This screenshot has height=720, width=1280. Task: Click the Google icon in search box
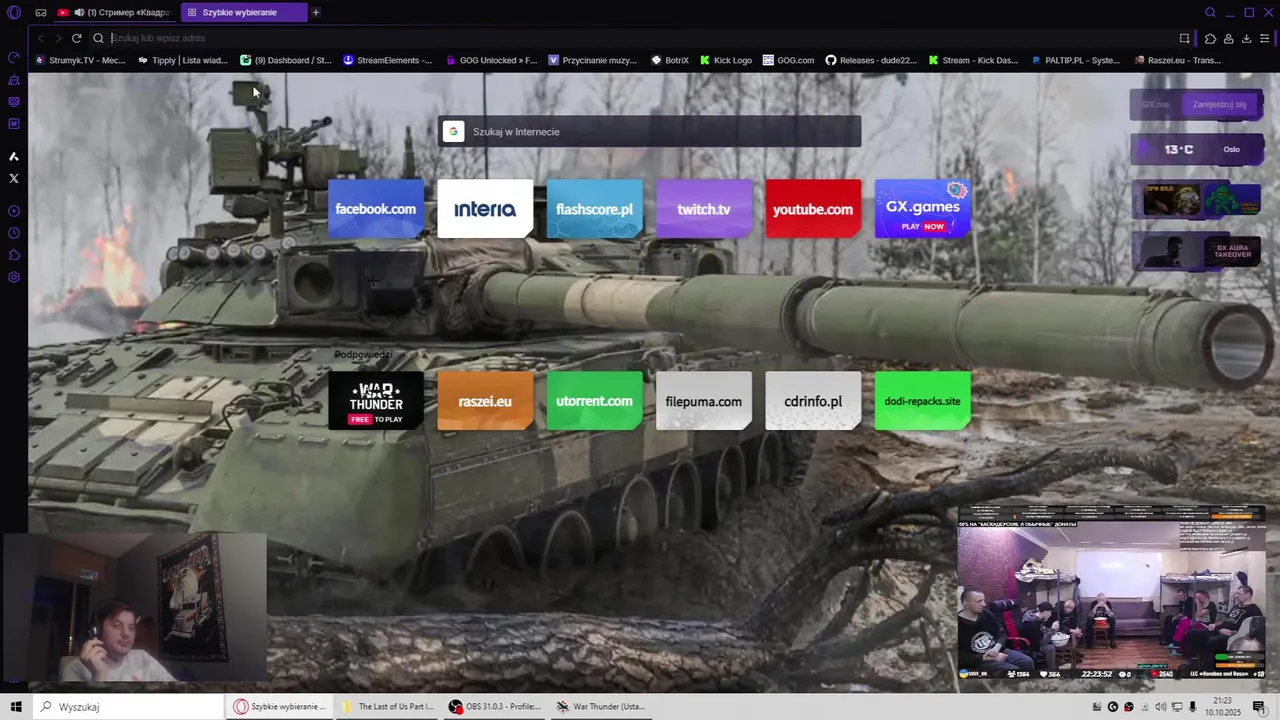click(453, 131)
